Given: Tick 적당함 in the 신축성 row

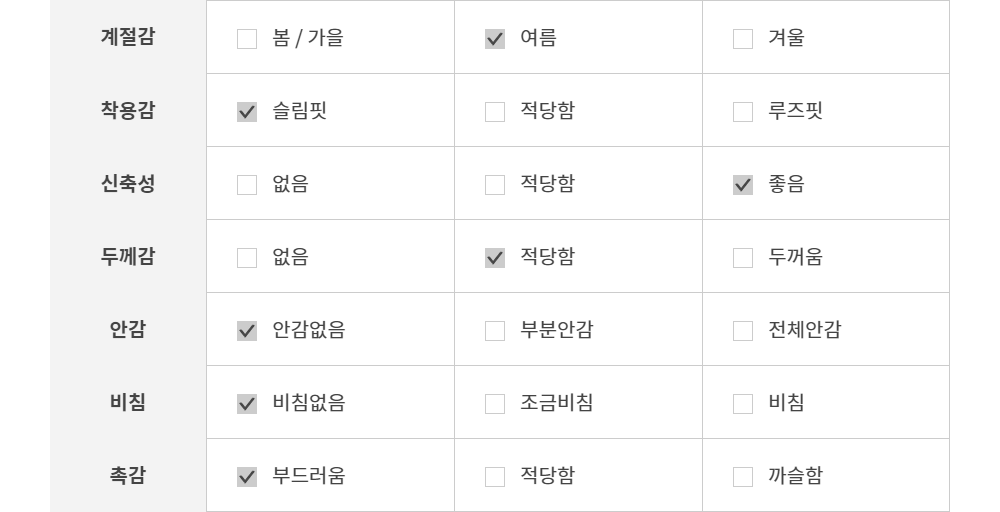Looking at the screenshot, I should pos(495,185).
